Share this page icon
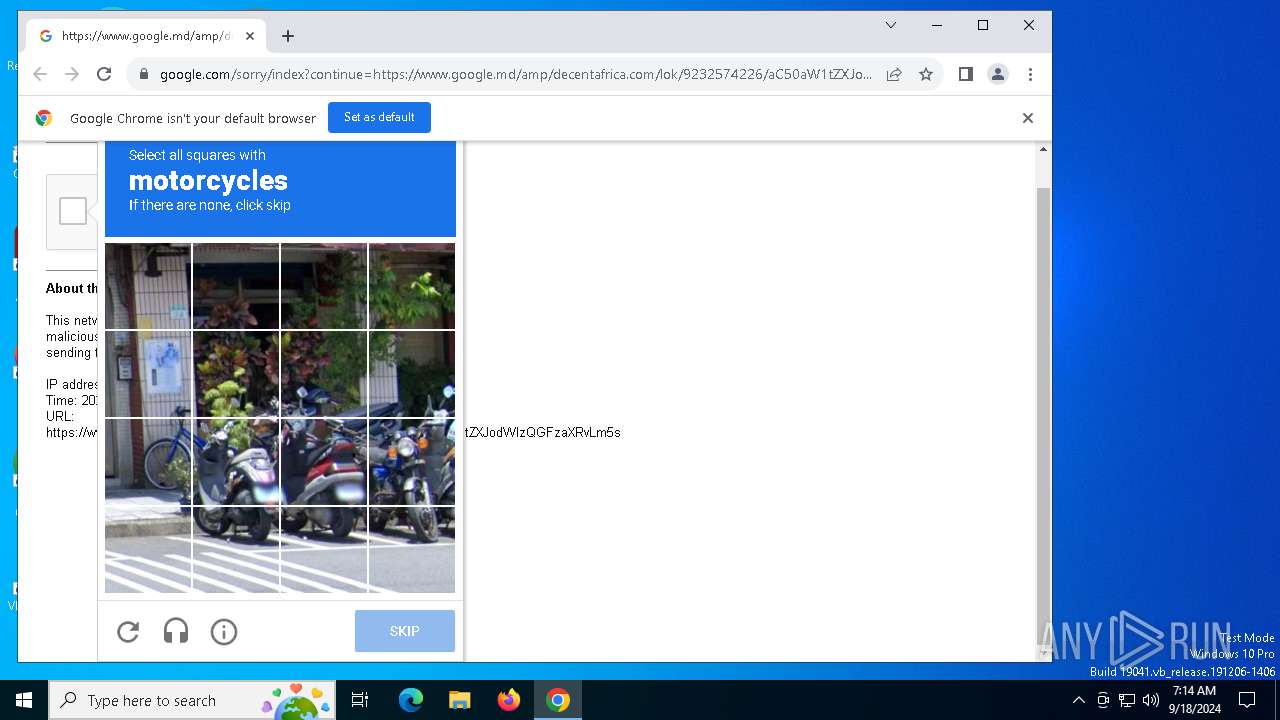The image size is (1280, 720). click(894, 74)
